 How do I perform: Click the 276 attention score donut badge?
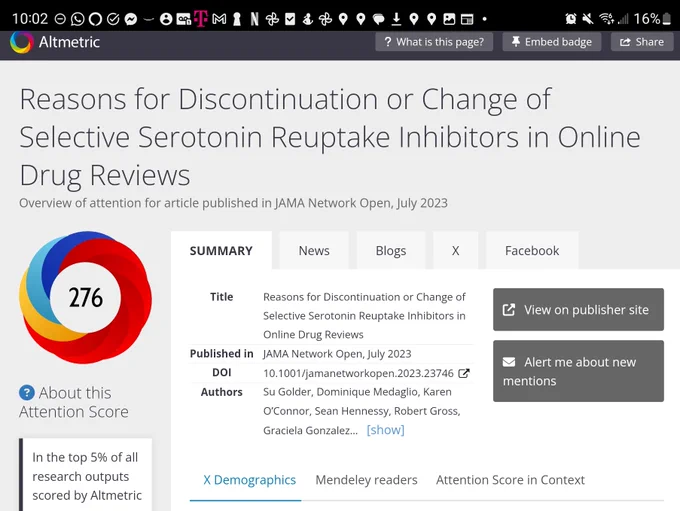click(85, 297)
